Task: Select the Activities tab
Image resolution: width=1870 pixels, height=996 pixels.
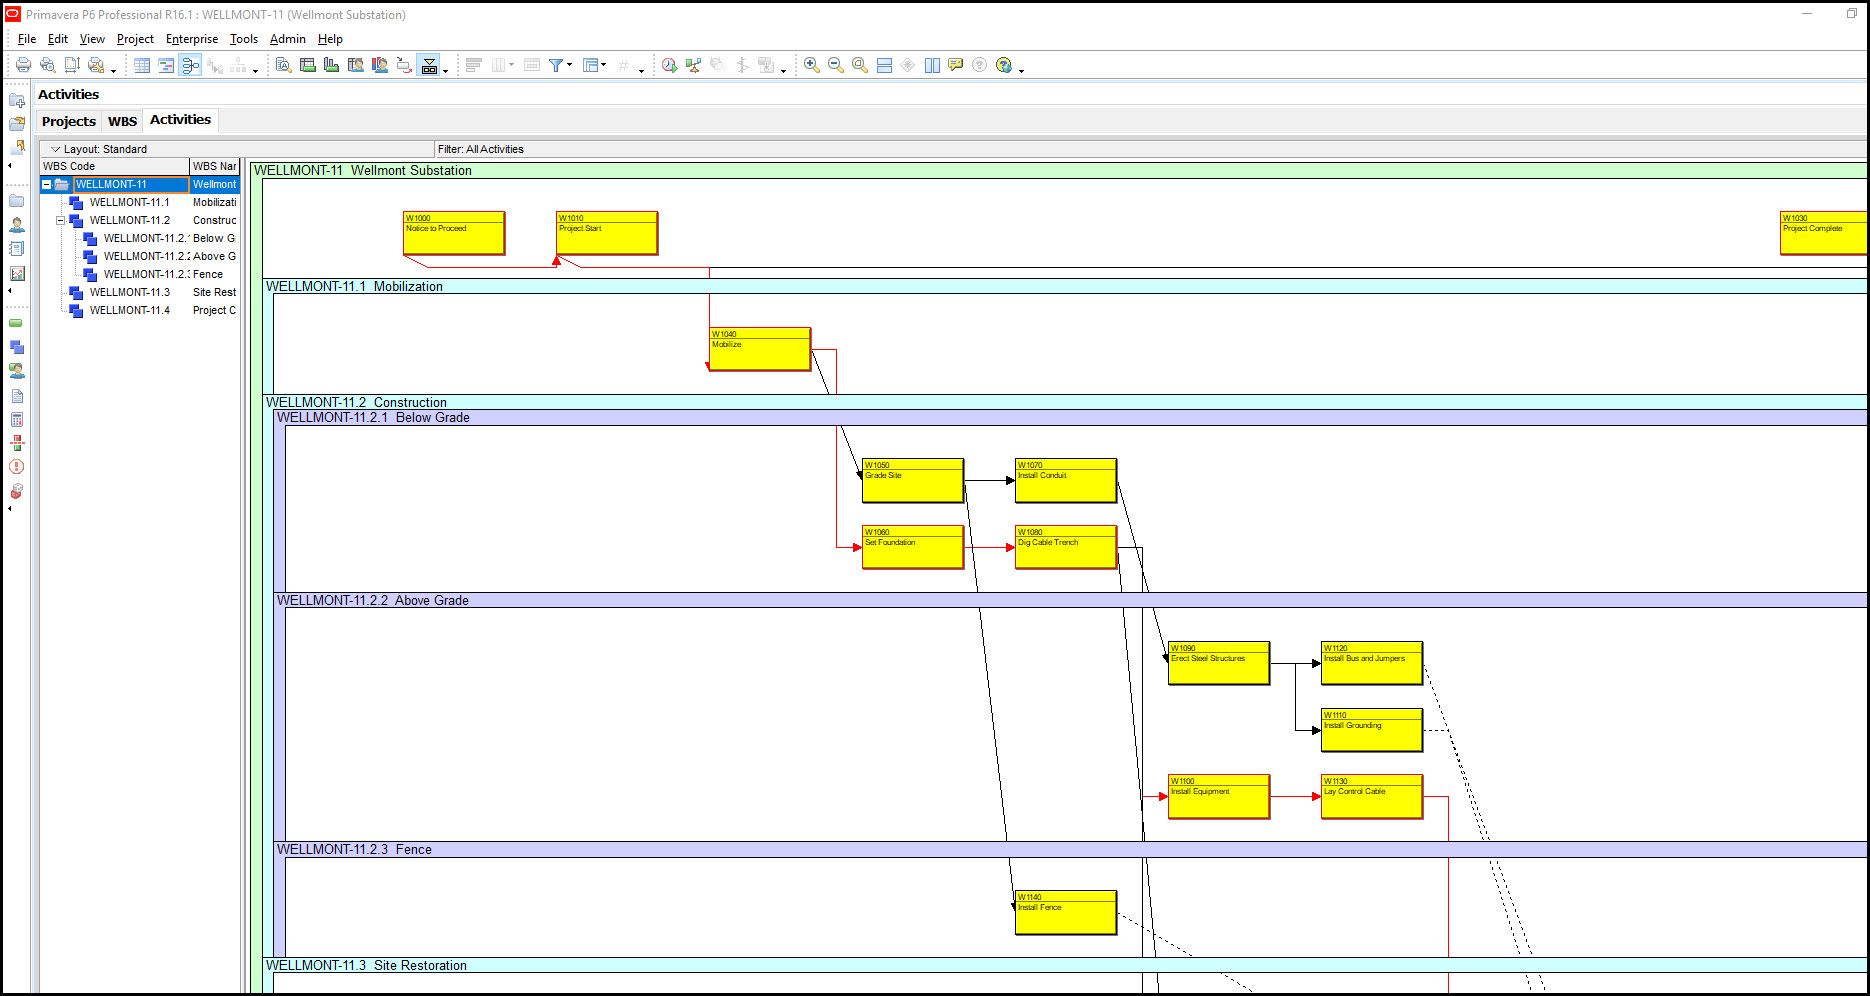Action: point(180,120)
